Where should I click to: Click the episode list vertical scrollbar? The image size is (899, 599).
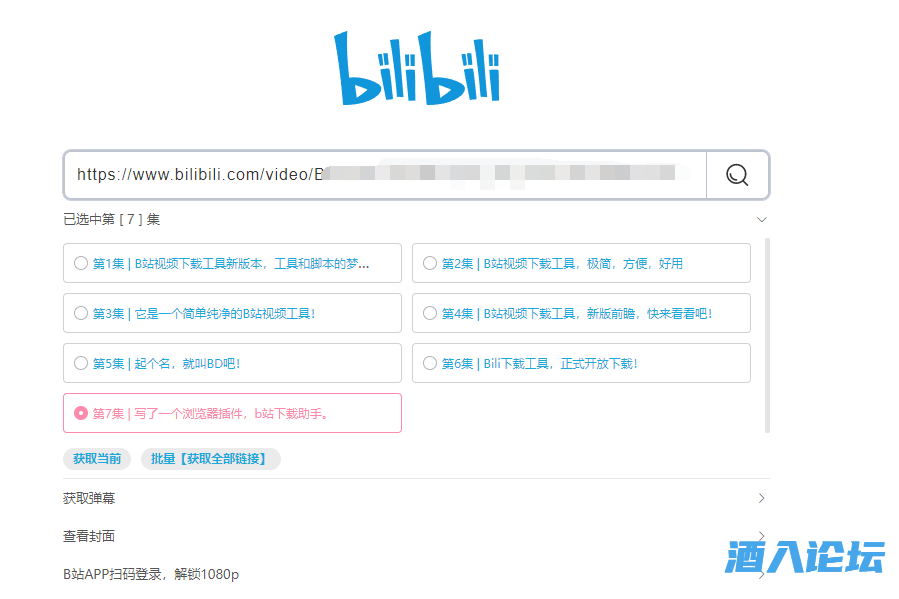pos(767,335)
